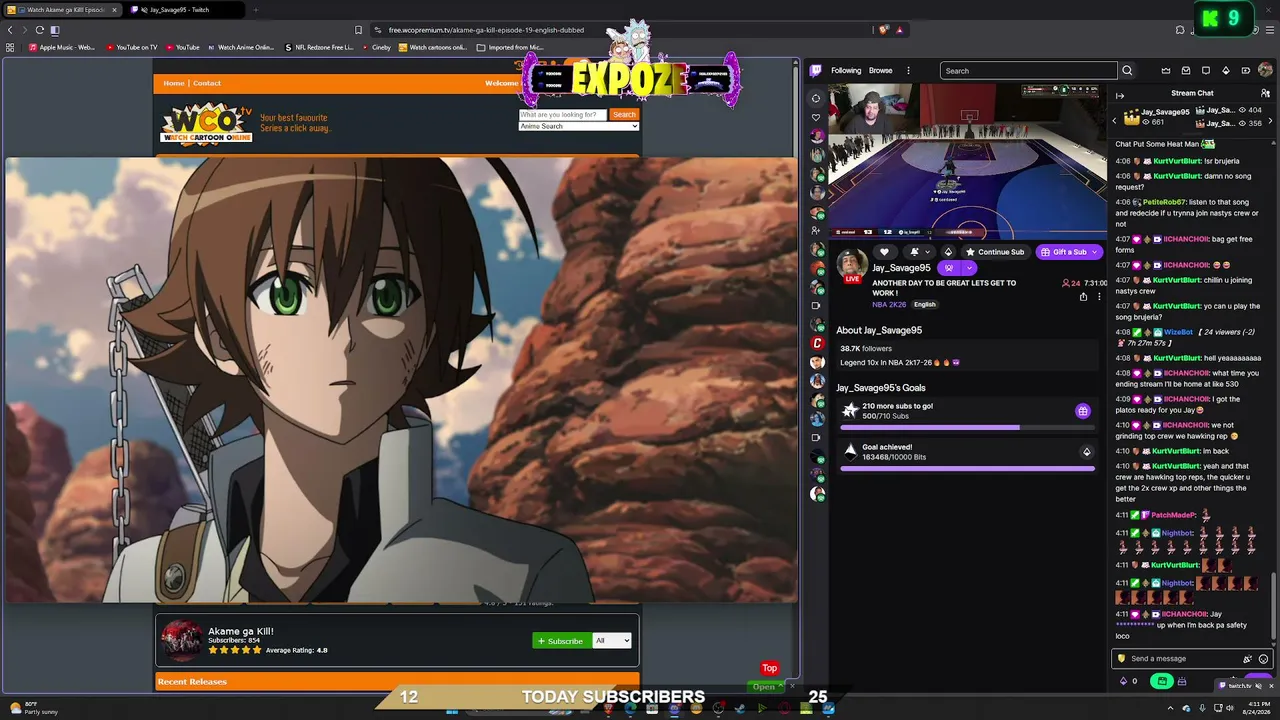This screenshot has height=720, width=1280.
Task: Open the NFL Redzone bookmark
Action: click(319, 47)
